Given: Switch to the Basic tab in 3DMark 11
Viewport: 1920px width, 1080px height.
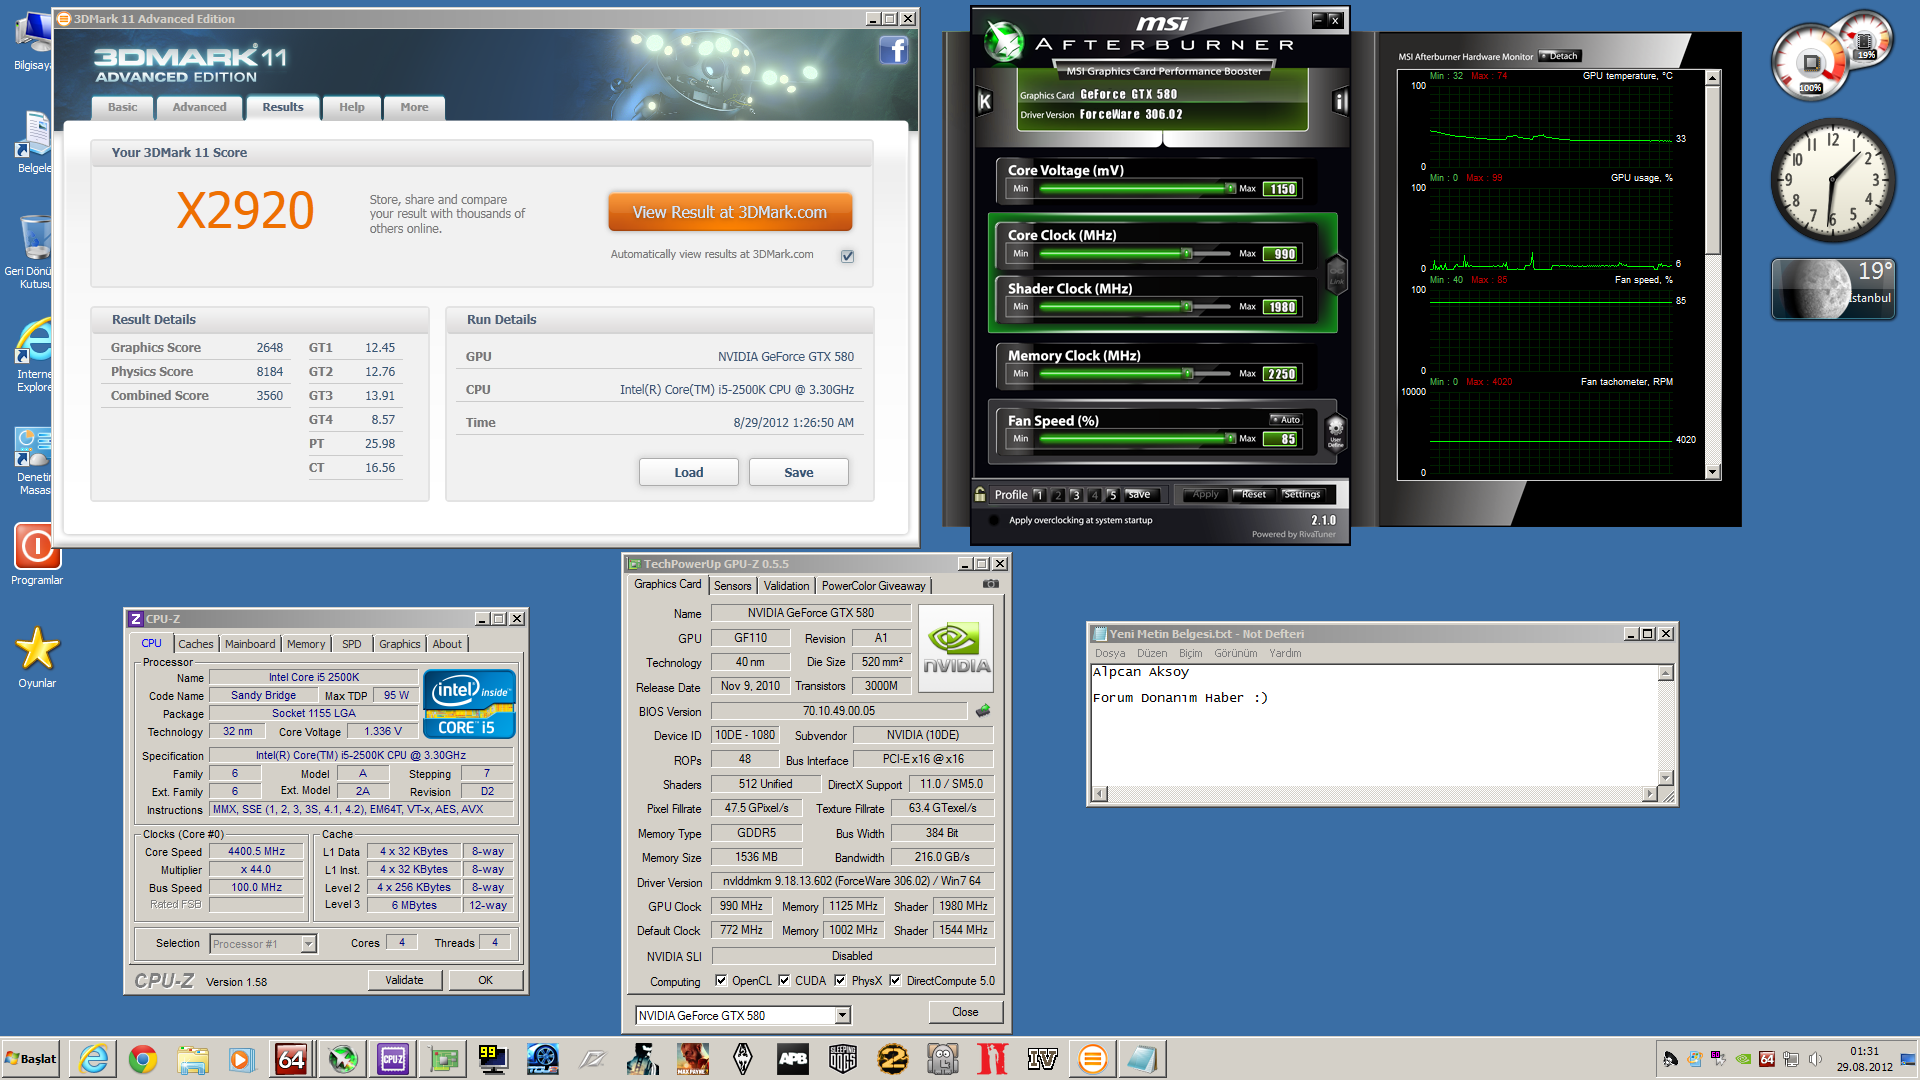Looking at the screenshot, I should [122, 107].
